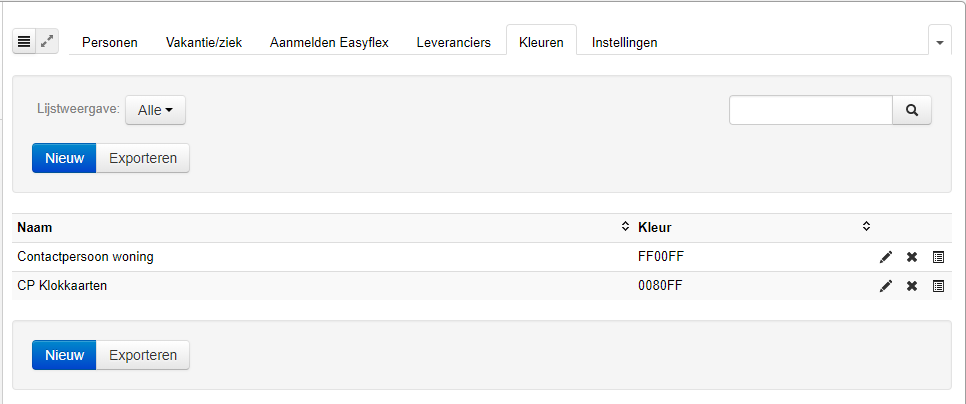Select the Leveranciers tab
This screenshot has width=966, height=404.
point(453,42)
